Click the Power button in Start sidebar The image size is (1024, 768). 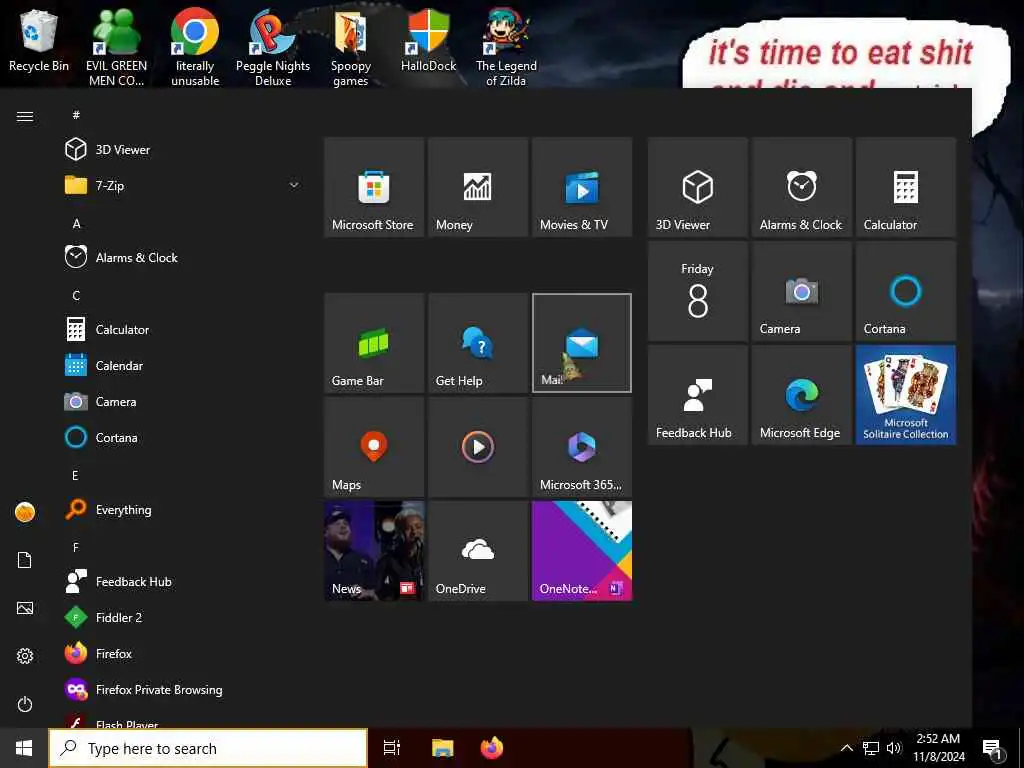coord(25,704)
